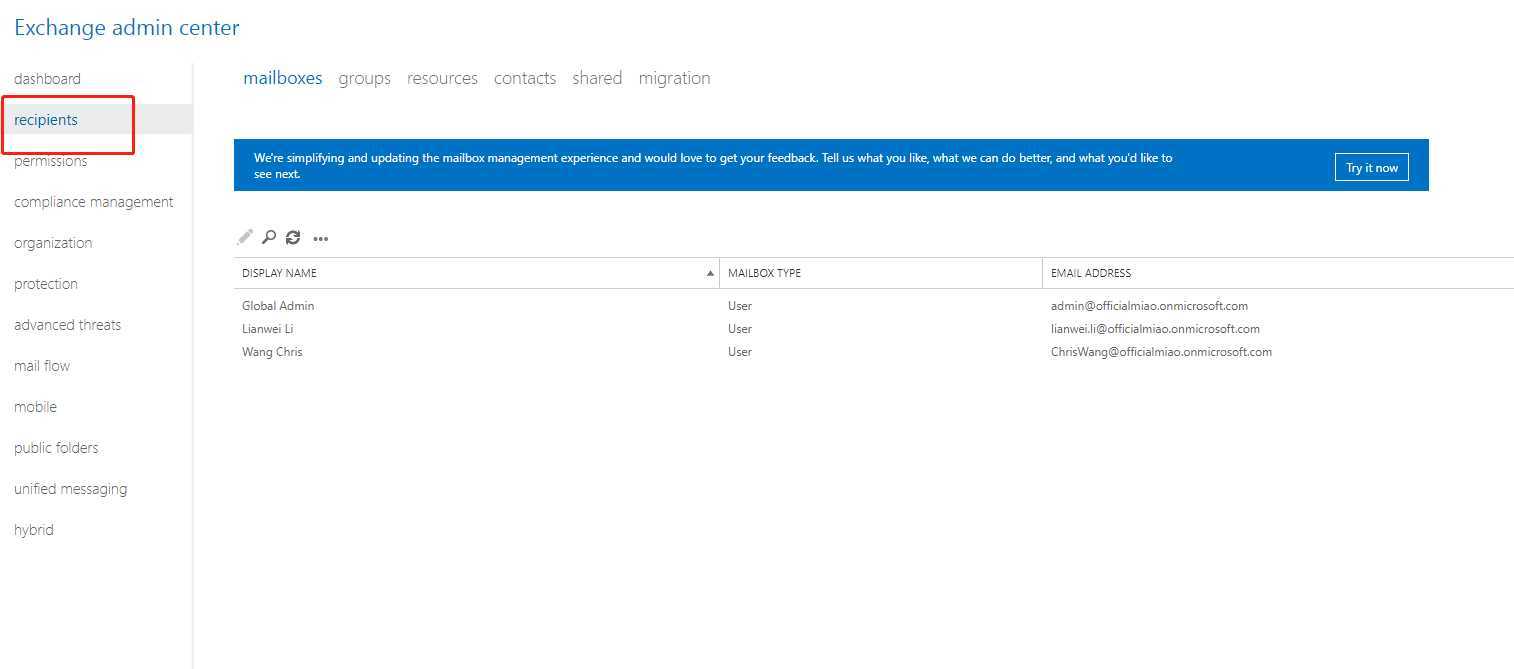Click the pencil edit icon
This screenshot has height=669, width=1514.
pos(245,237)
